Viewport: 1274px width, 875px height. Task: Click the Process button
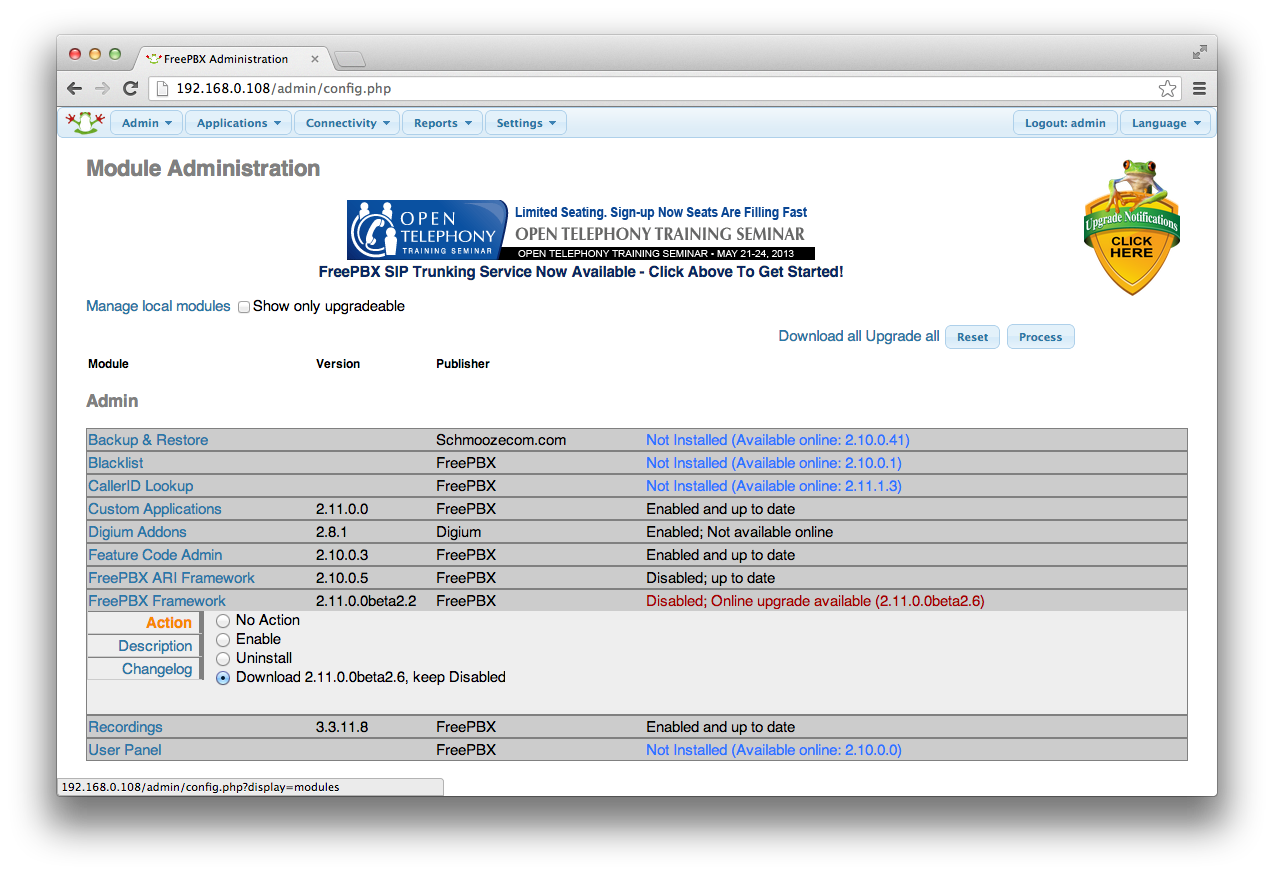click(x=1040, y=337)
